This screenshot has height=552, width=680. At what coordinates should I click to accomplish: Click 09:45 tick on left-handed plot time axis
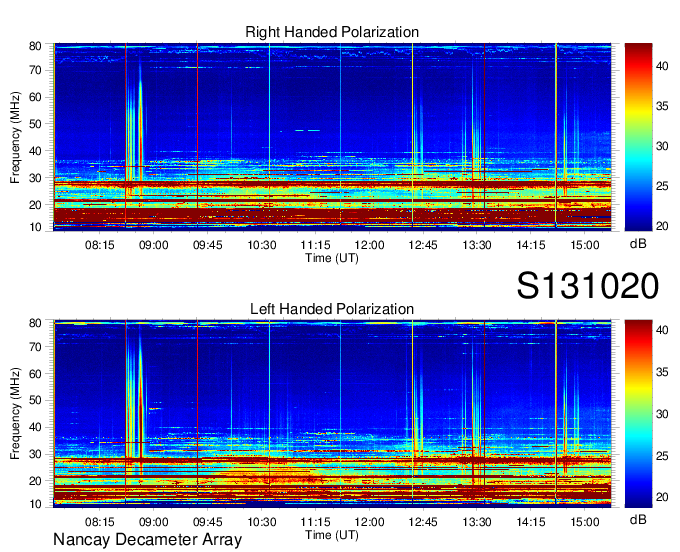tap(208, 522)
